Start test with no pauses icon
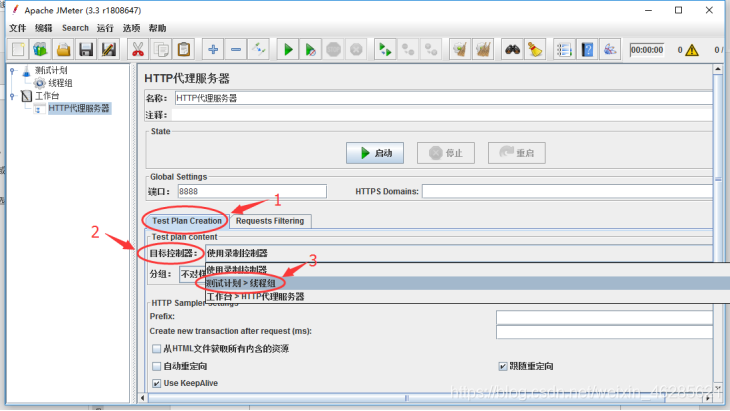The height and width of the screenshot is (411, 730). click(311, 49)
